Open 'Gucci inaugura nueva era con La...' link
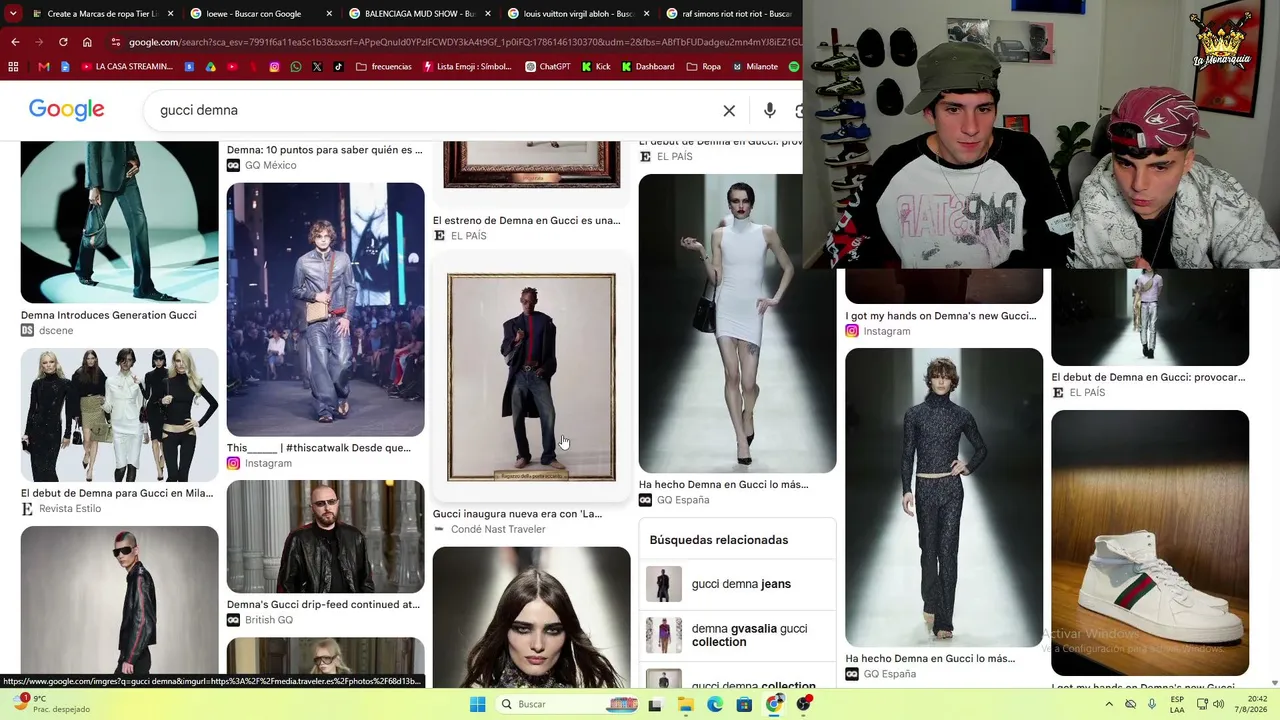The height and width of the screenshot is (720, 1280). (x=517, y=514)
